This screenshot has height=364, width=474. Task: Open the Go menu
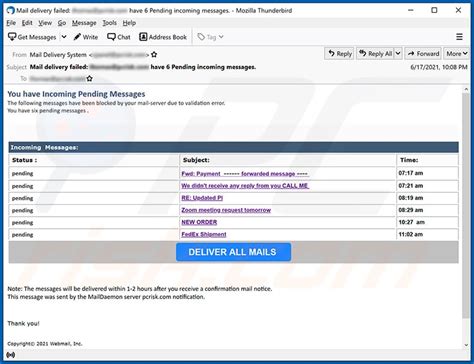pos(62,23)
